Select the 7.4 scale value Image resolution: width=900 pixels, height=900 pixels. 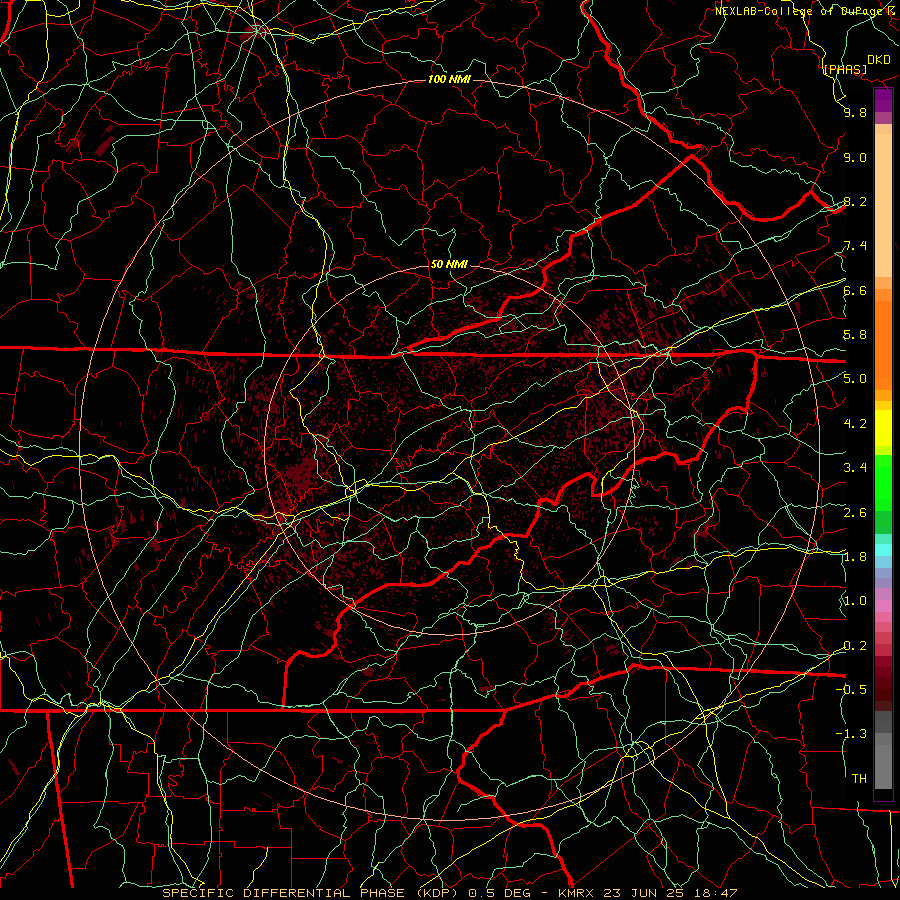pos(855,246)
